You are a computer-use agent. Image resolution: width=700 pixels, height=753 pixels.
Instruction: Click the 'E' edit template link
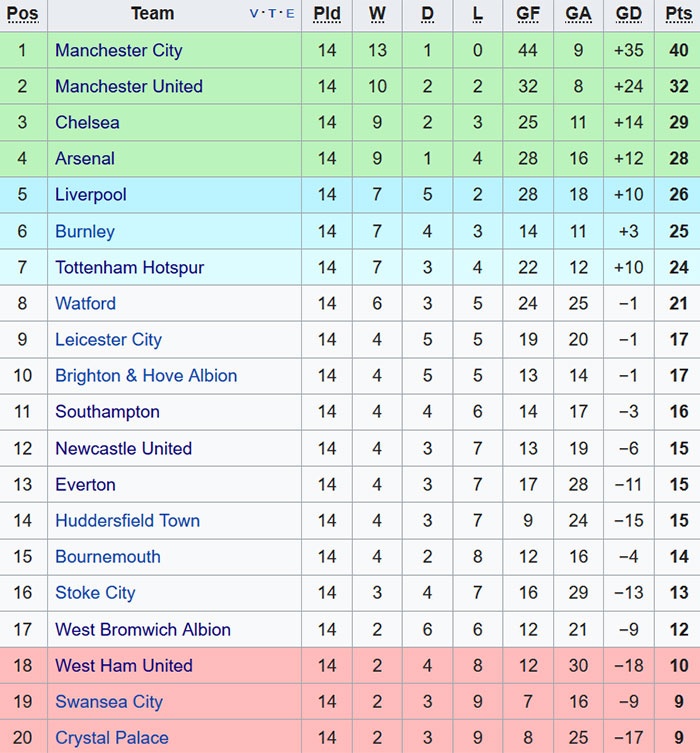(290, 14)
